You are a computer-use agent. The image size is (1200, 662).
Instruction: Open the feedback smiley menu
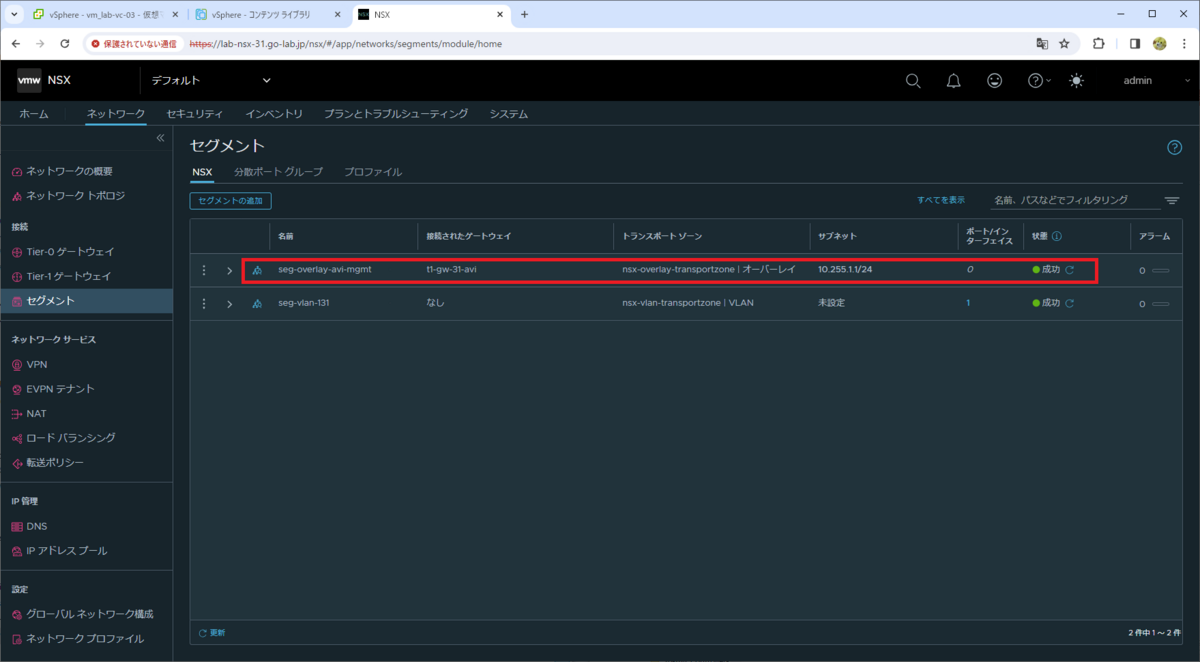click(x=994, y=80)
